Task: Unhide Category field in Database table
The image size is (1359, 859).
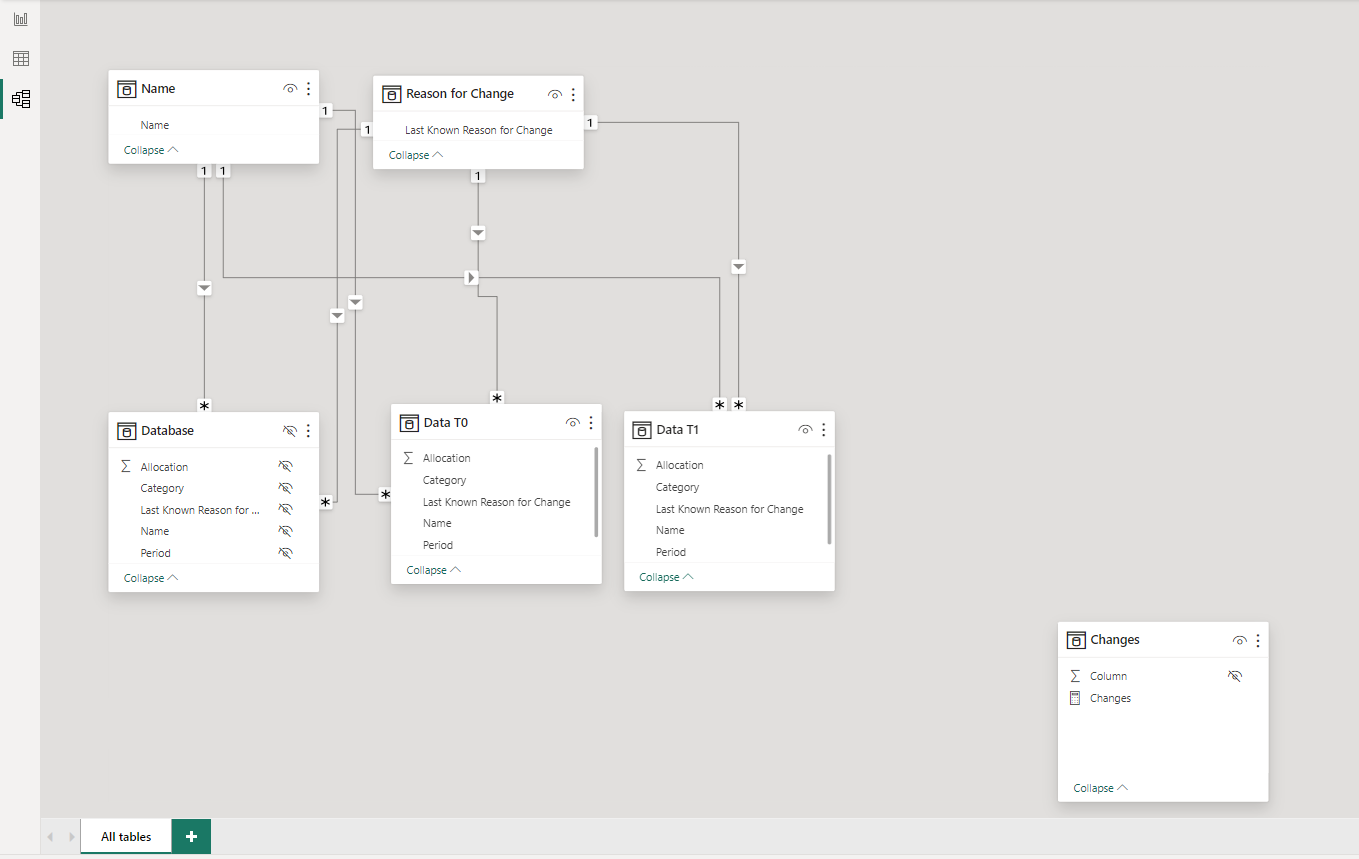Action: point(285,488)
